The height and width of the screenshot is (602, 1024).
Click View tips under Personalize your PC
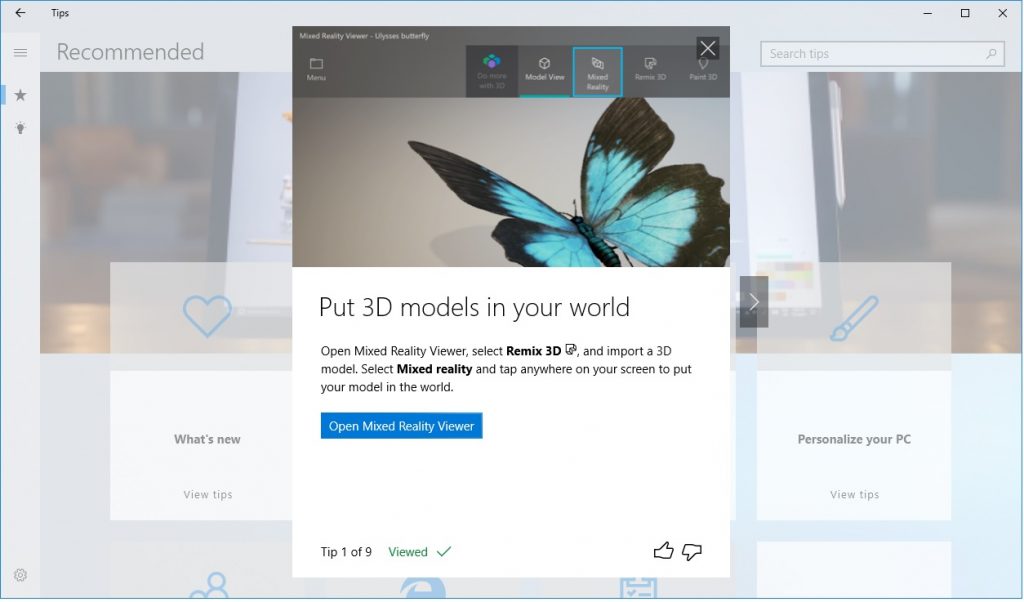point(854,494)
